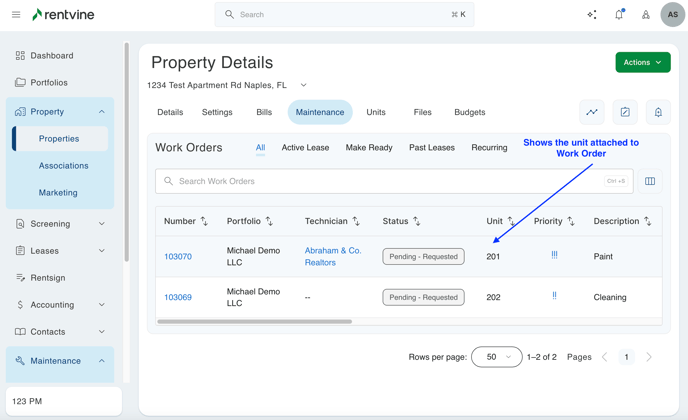Toggle sort on Technician column
Image resolution: width=688 pixels, height=420 pixels.
356,221
